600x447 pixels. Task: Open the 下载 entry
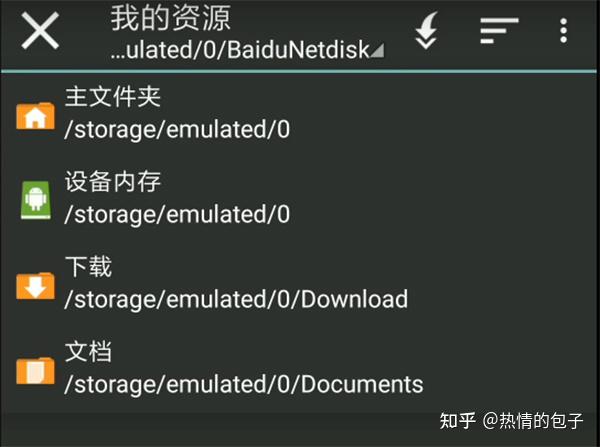300,283
